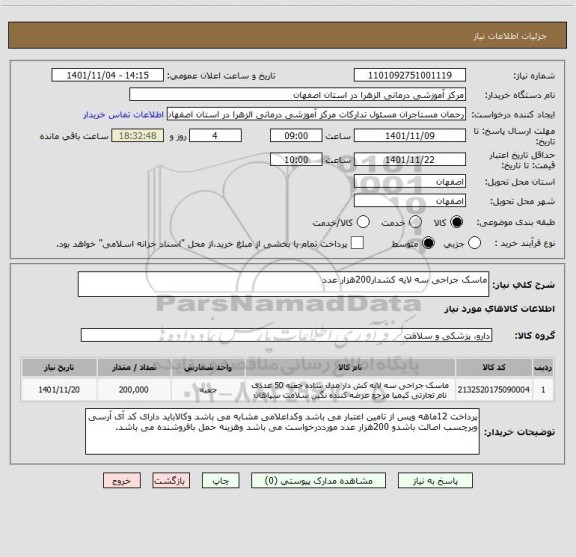This screenshot has width=576, height=557.
Task: Select the متوسط purchase type radio
Action: [x=428, y=243]
